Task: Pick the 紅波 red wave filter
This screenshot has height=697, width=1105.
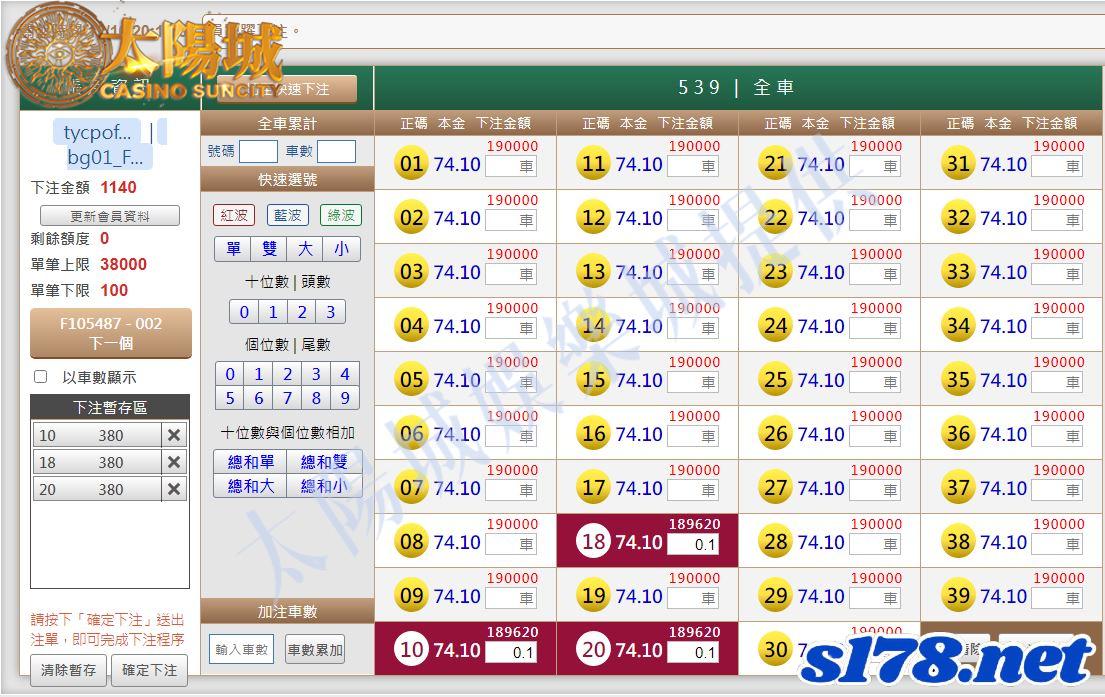Action: click(234, 215)
